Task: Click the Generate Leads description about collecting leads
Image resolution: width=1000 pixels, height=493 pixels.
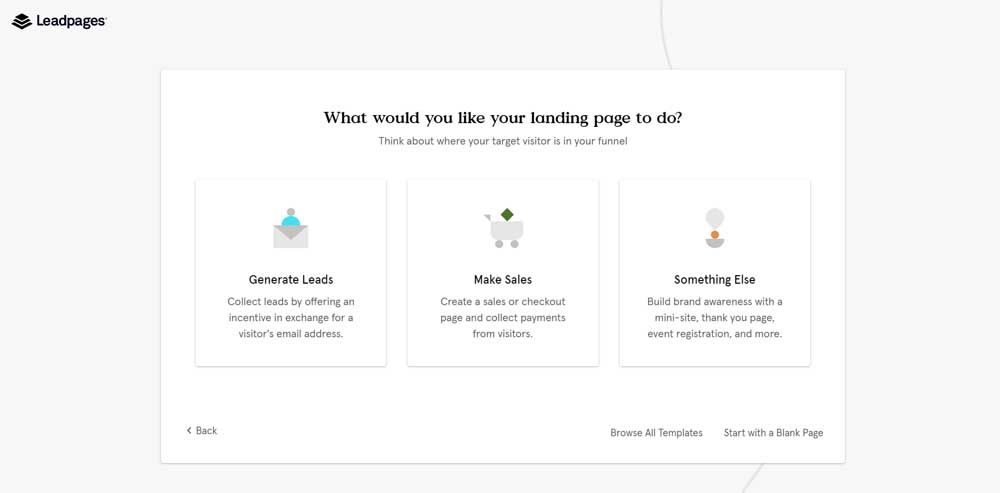Action: tap(291, 318)
